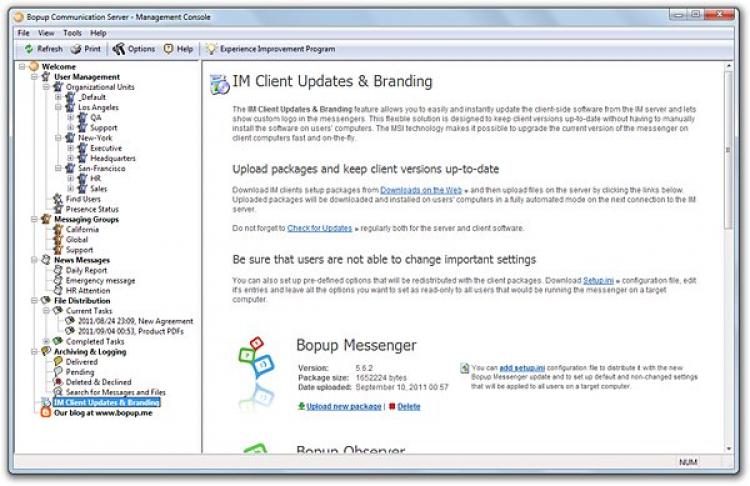Image resolution: width=750 pixels, height=486 pixels.
Task: Click the Deleted & Declined icon
Action: point(58,382)
